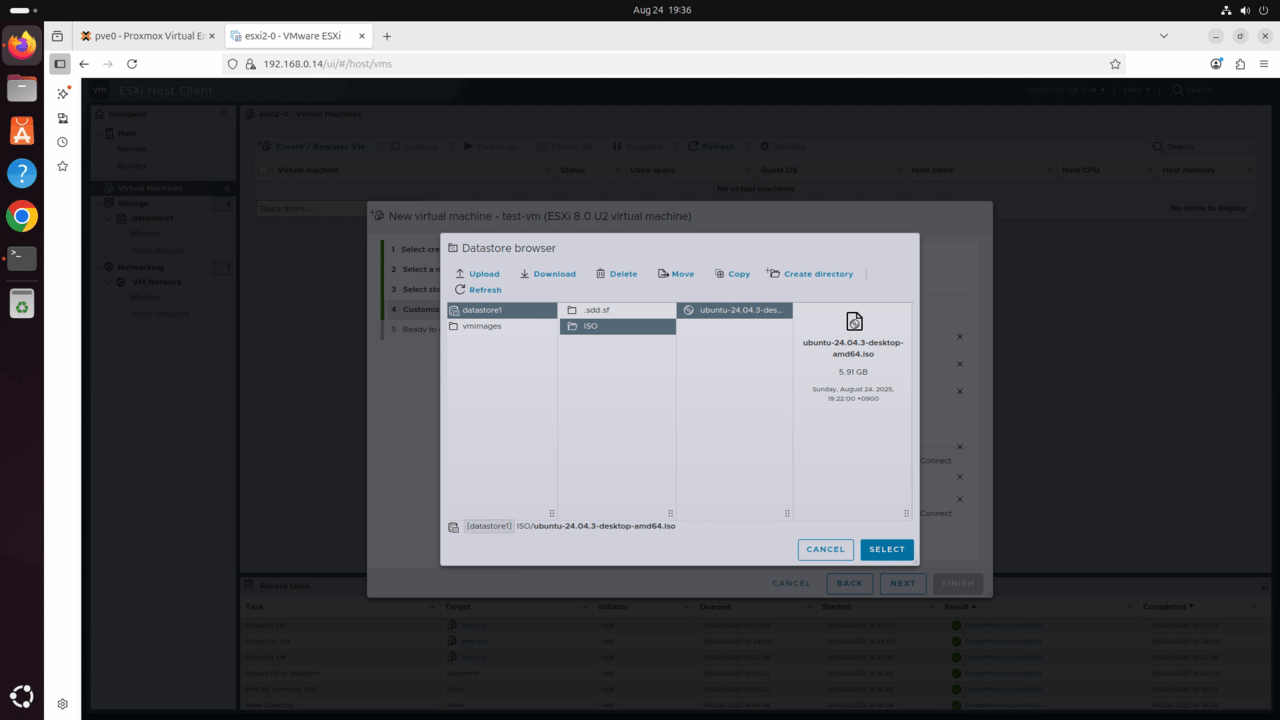The image size is (1280, 720).
Task: Delete the selected file in Datastore browser
Action: 616,274
